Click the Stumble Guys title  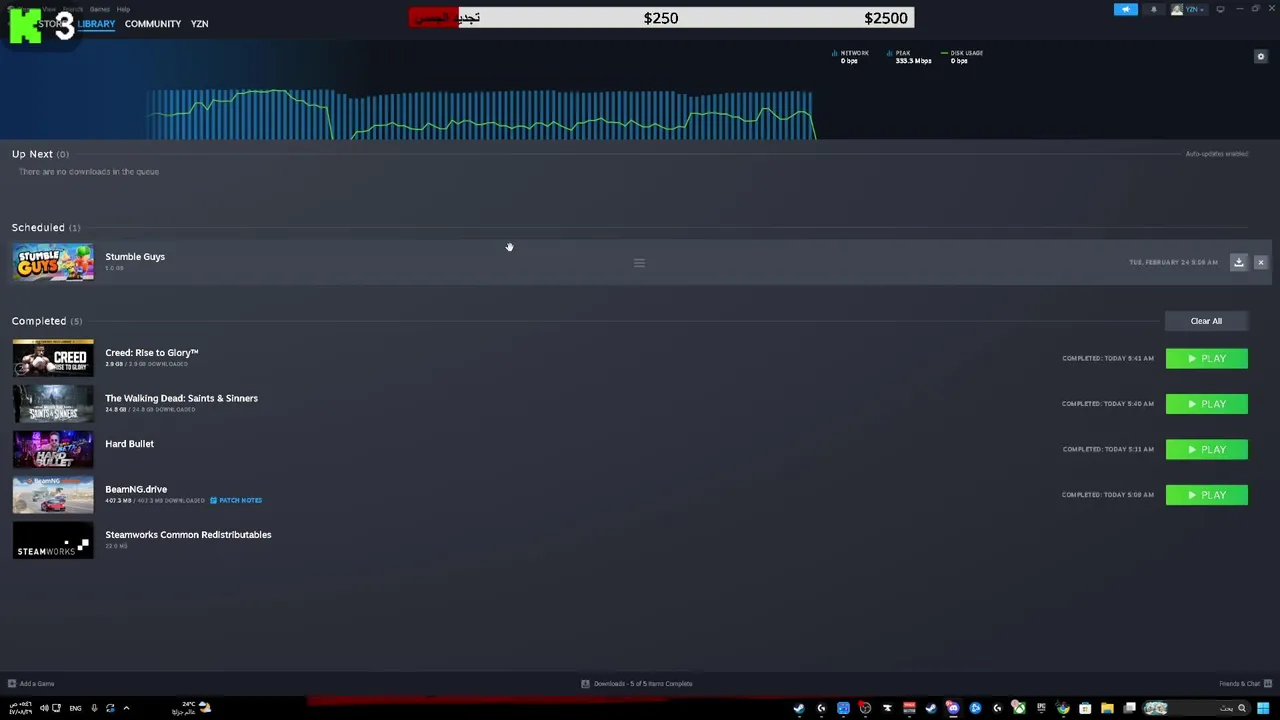135,257
